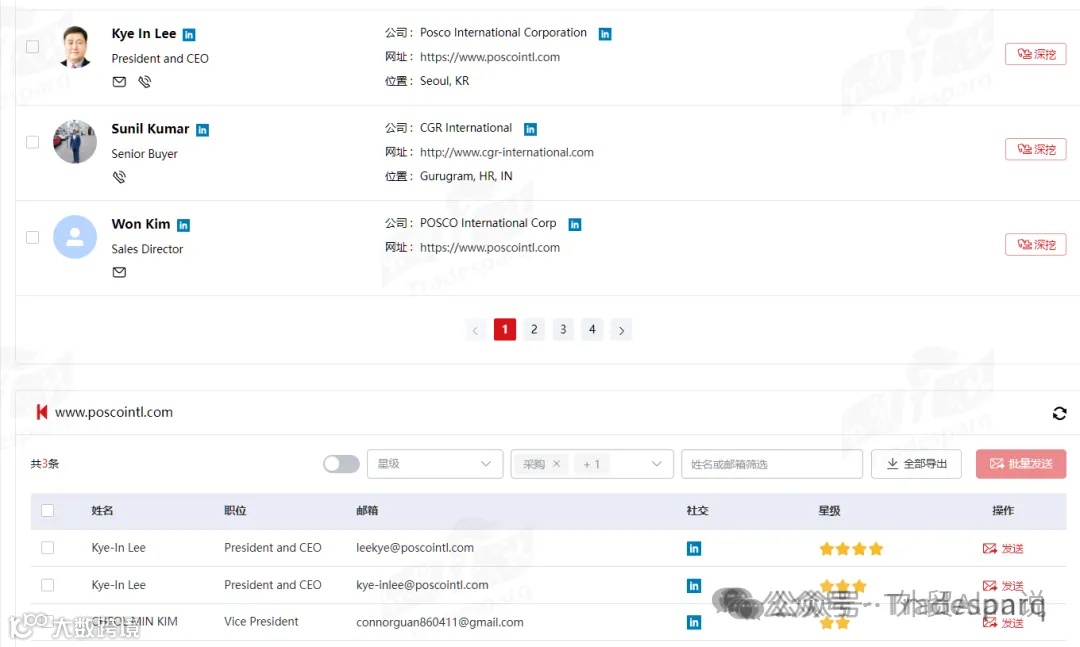Open CGR International LinkedIn icon
Screen dimensions: 1080x647
pos(530,129)
